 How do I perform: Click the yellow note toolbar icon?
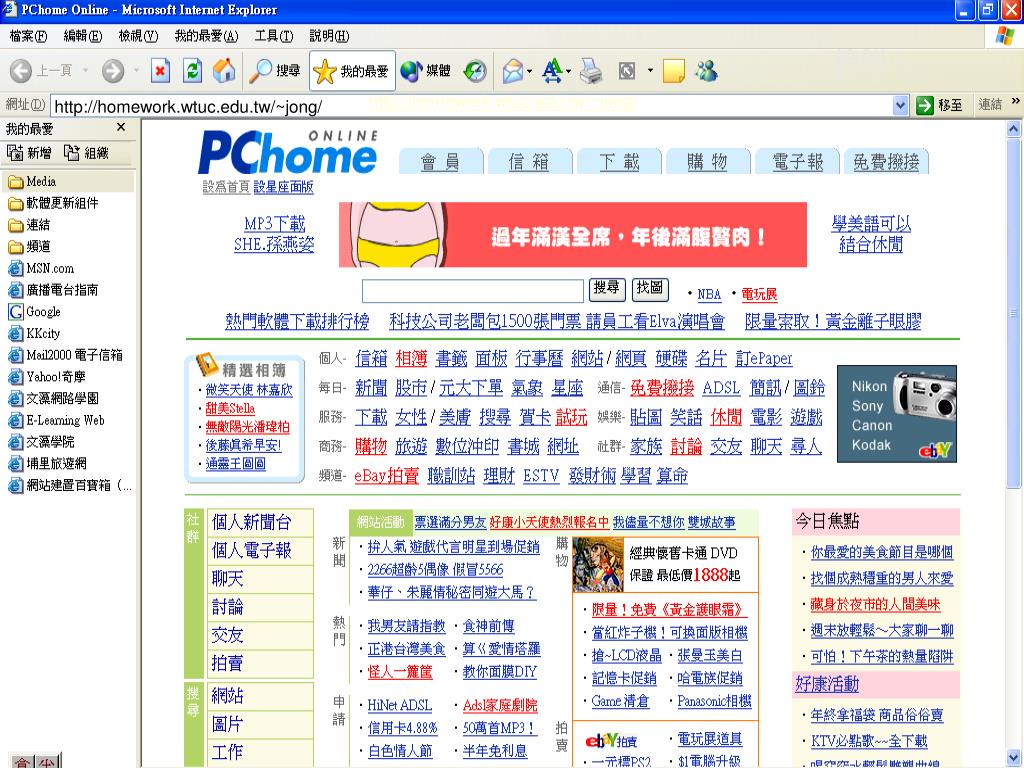673,71
